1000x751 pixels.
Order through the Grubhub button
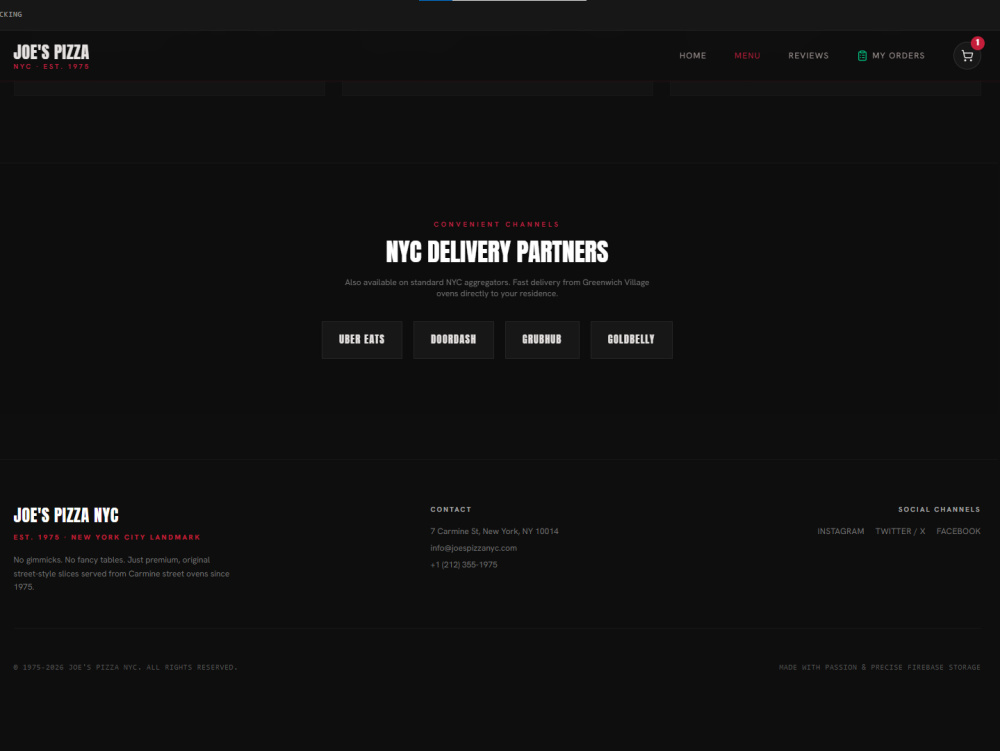(x=541, y=340)
